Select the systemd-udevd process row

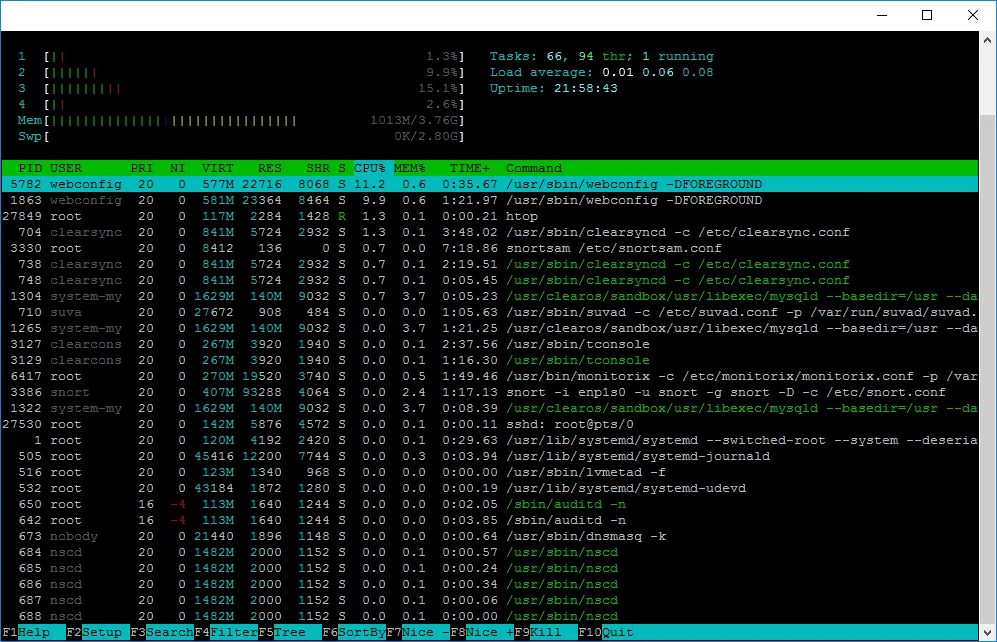coord(490,488)
